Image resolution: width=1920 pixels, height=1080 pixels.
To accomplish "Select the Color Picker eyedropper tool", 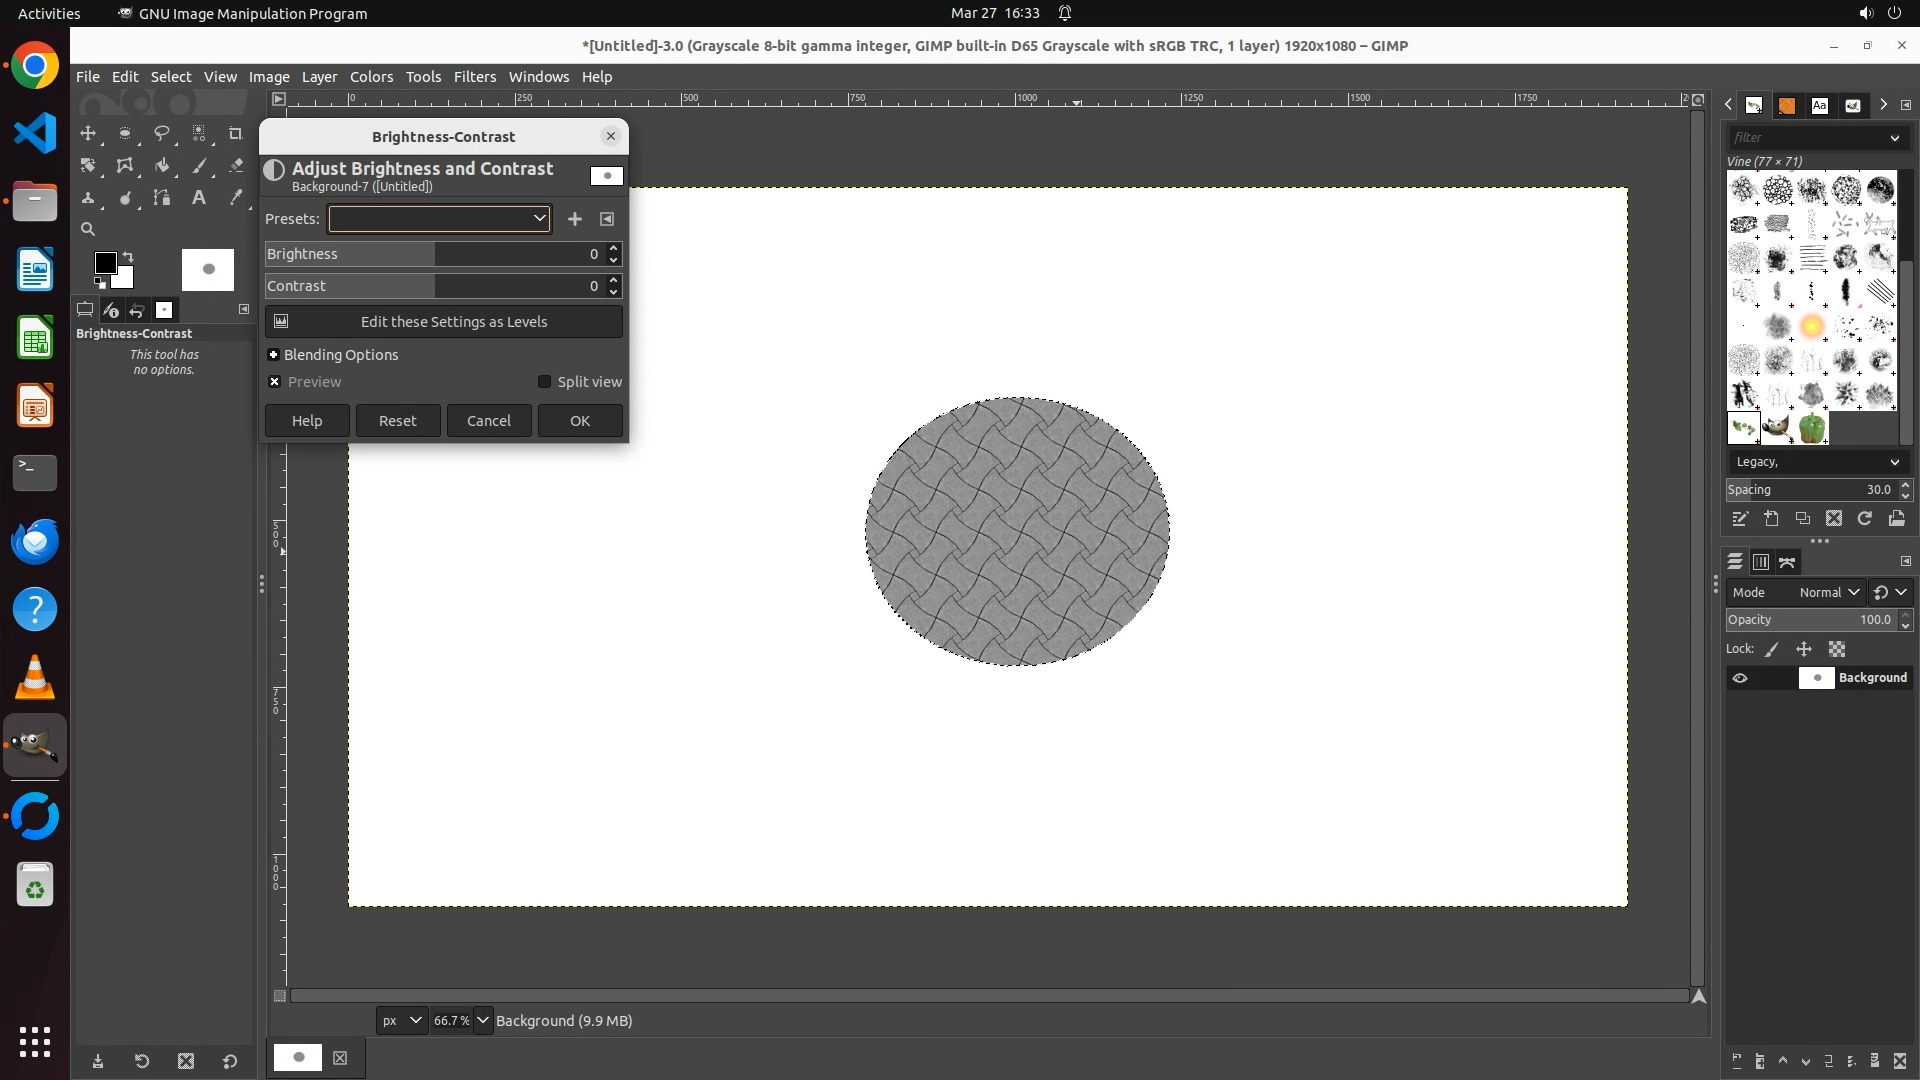I will tap(236, 198).
